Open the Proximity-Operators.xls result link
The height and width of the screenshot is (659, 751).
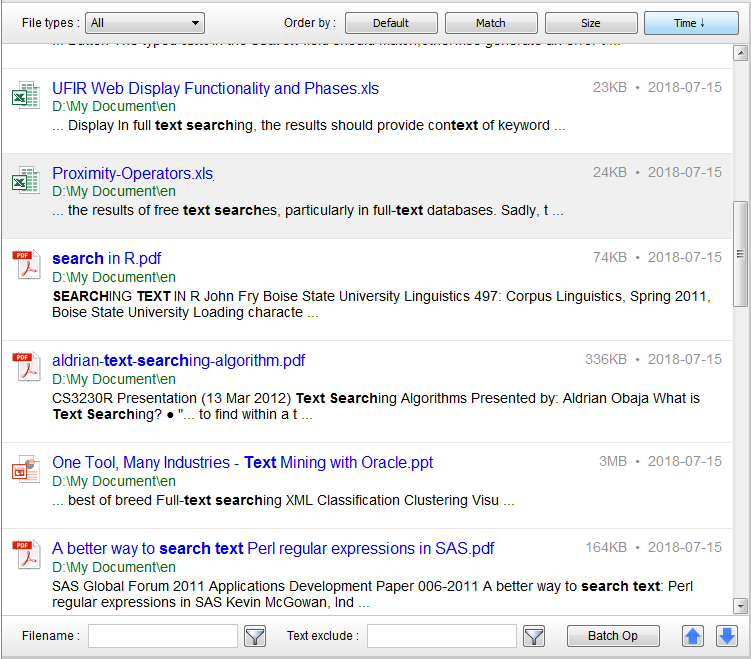tap(133, 173)
